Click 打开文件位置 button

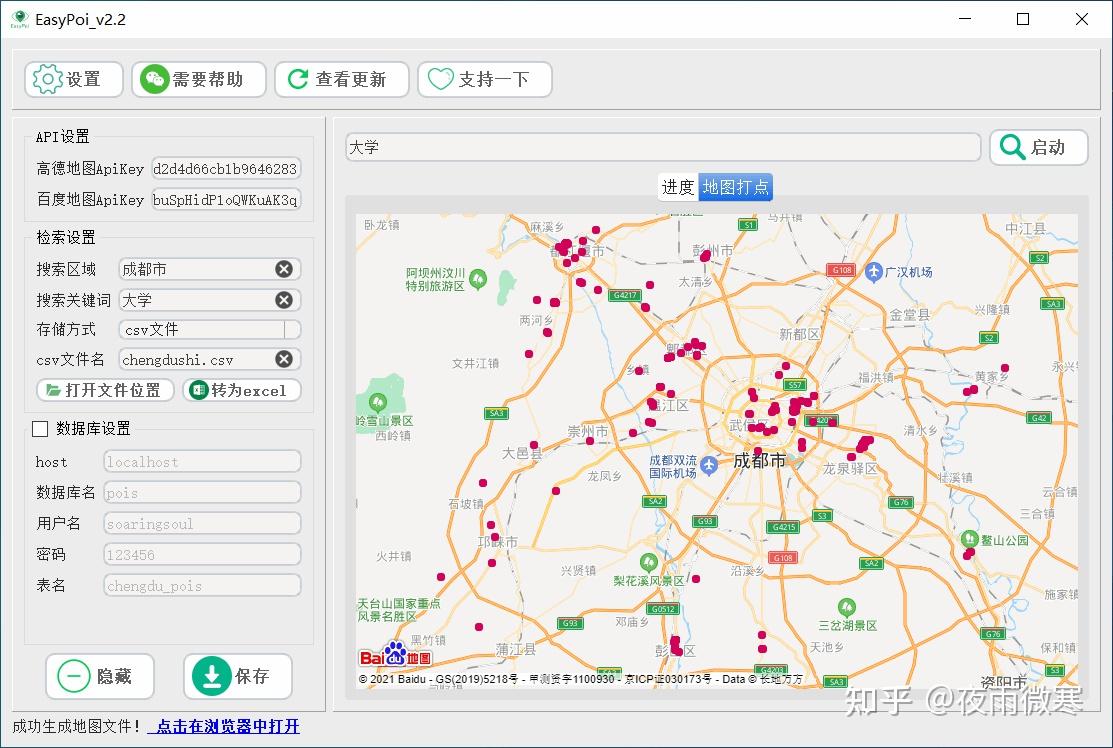click(105, 390)
